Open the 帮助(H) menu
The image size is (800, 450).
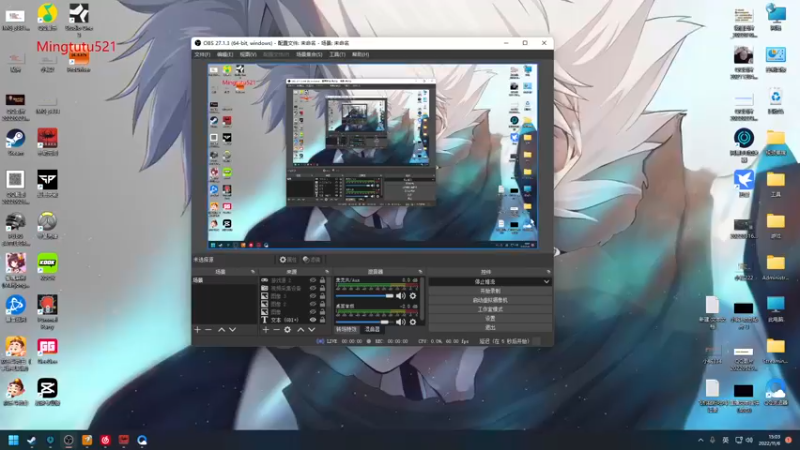point(360,54)
